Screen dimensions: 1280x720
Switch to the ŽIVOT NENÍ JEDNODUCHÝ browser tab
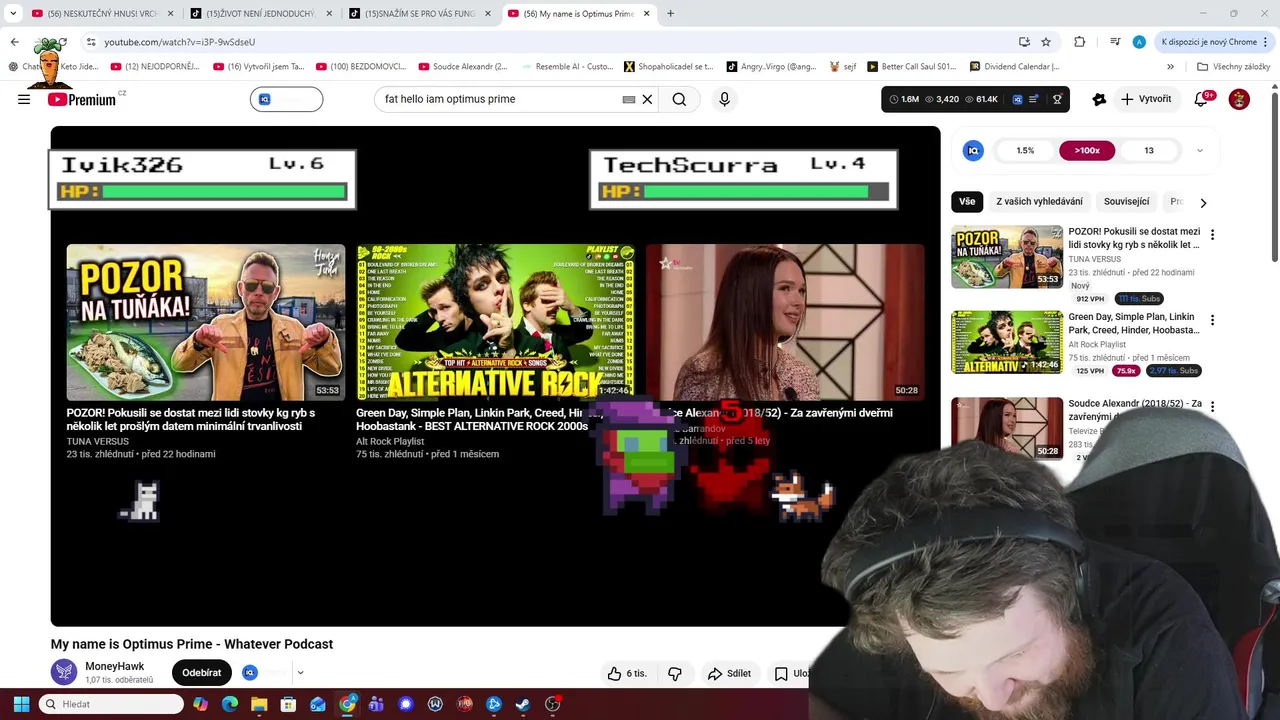point(260,14)
